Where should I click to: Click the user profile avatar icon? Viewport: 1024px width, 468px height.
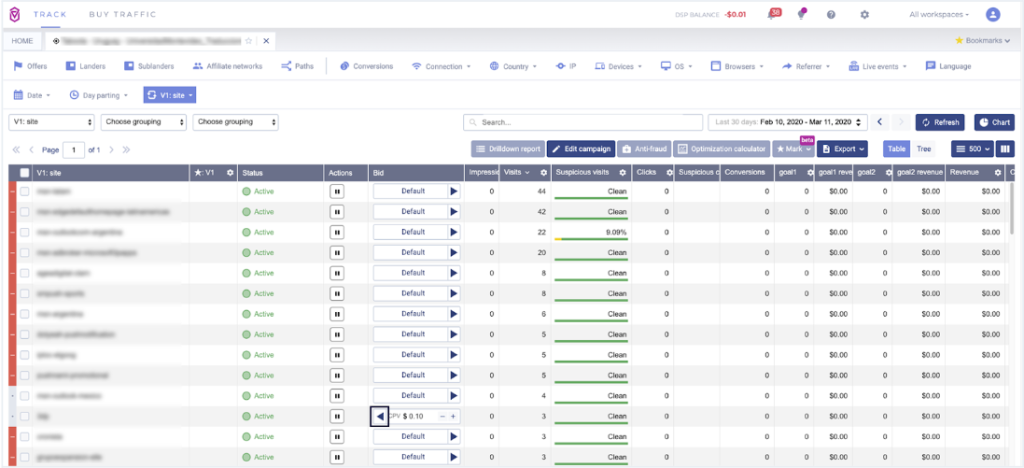pos(992,15)
